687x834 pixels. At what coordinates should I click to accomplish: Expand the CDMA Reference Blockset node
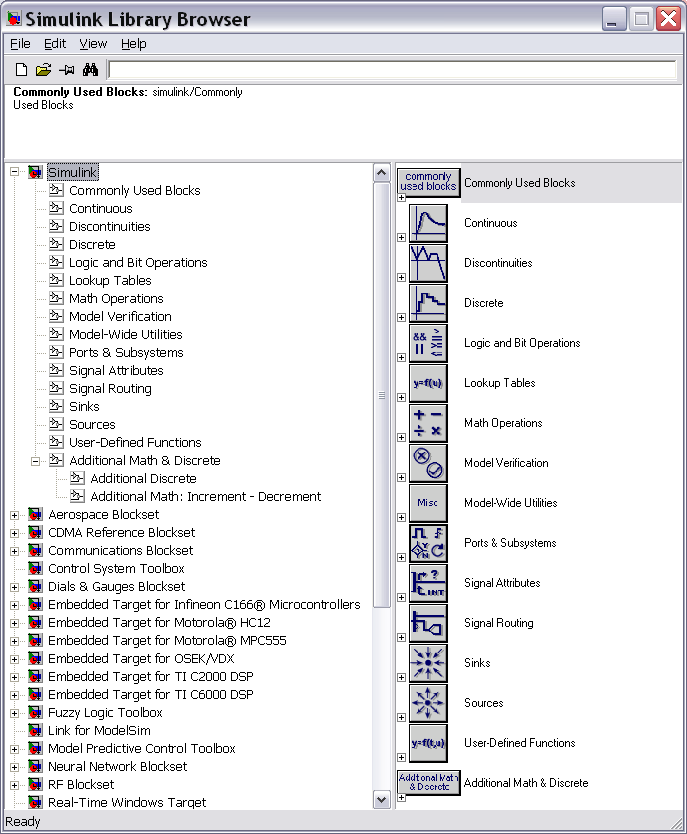[14, 533]
